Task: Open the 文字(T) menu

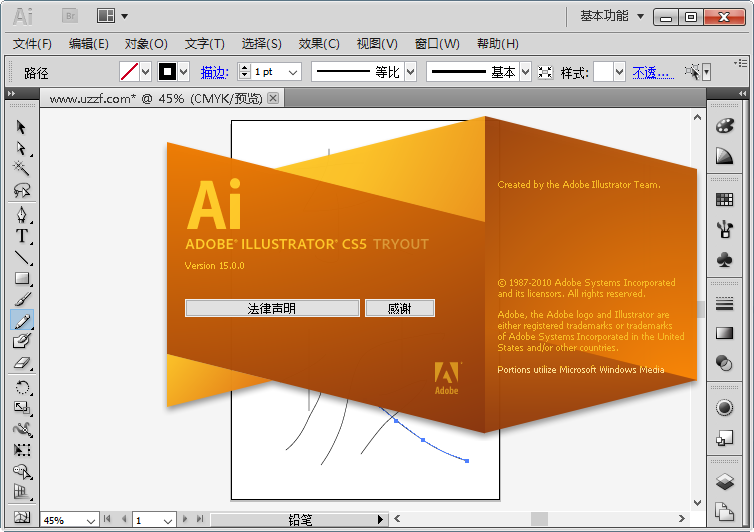Action: pos(204,44)
